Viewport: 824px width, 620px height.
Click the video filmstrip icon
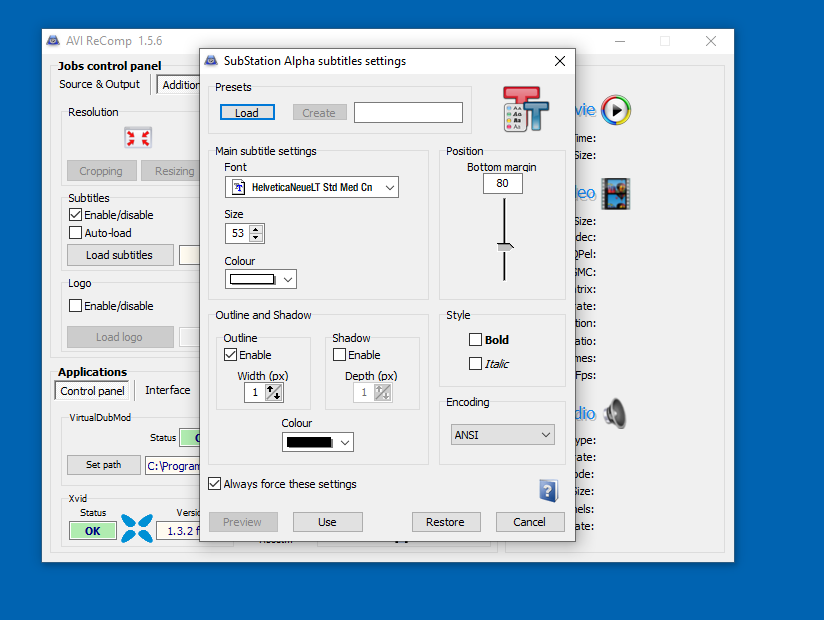[x=615, y=194]
